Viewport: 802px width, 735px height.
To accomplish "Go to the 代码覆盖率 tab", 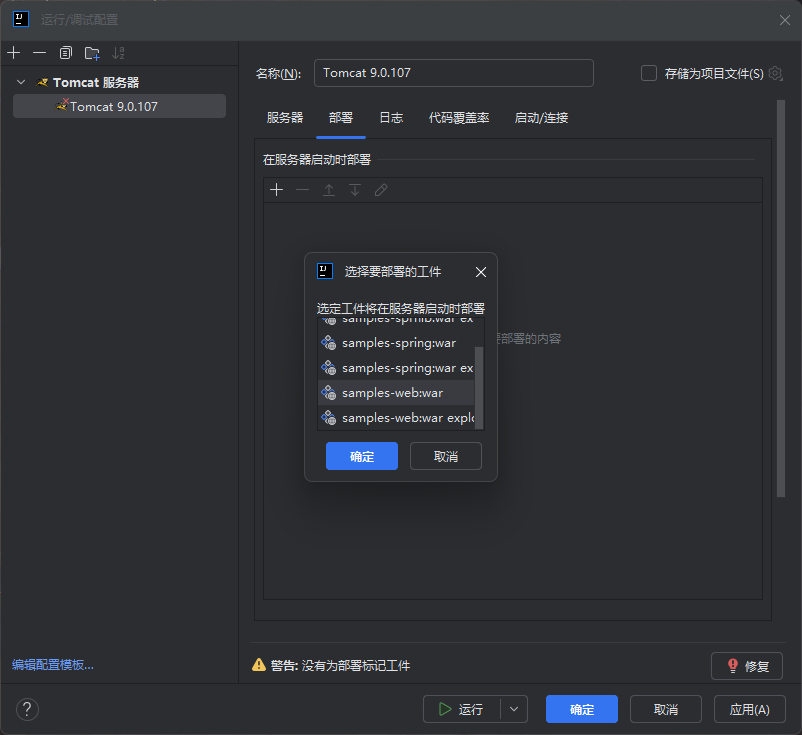I will (459, 118).
